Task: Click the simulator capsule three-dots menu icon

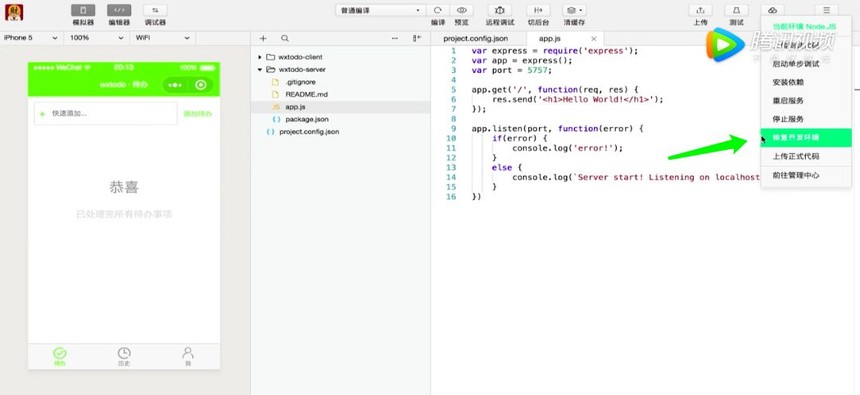Action: pos(175,85)
